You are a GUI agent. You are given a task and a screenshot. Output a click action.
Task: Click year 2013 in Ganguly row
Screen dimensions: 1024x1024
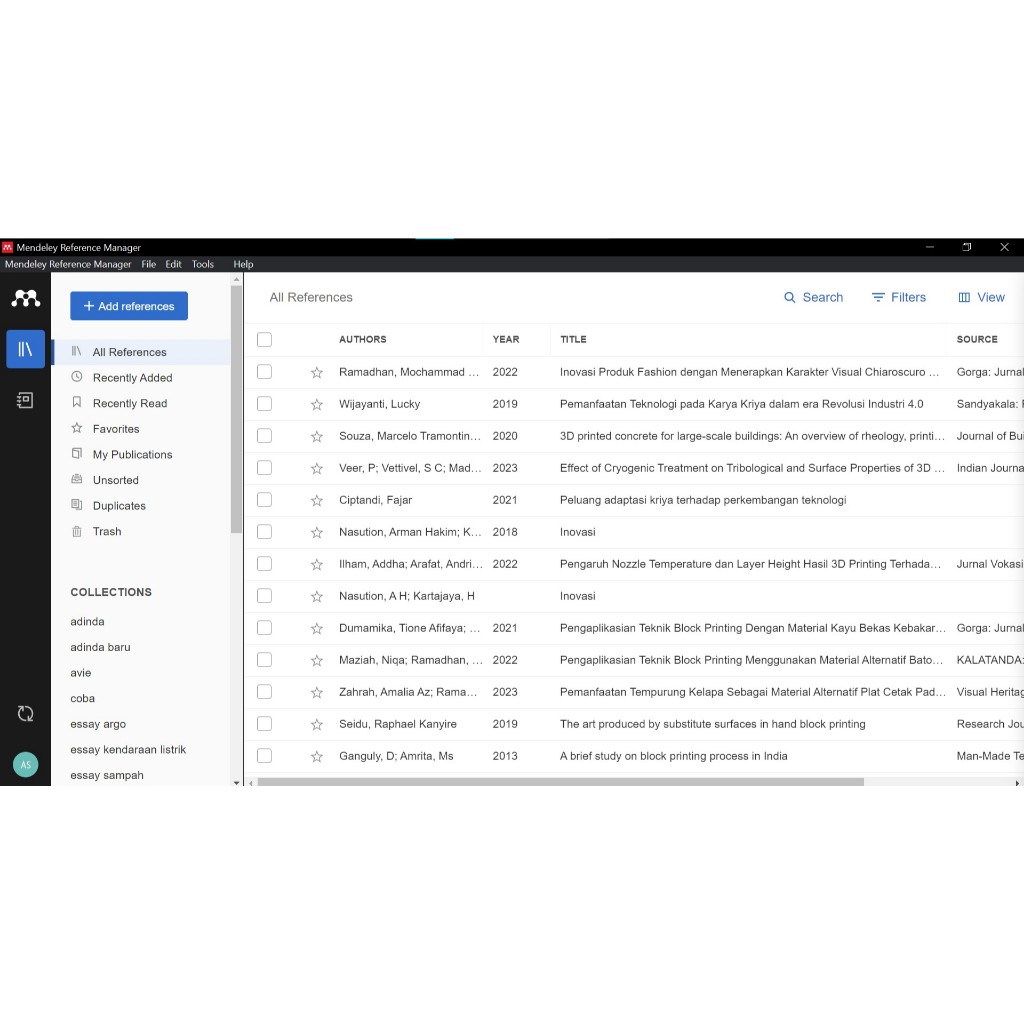tap(505, 756)
